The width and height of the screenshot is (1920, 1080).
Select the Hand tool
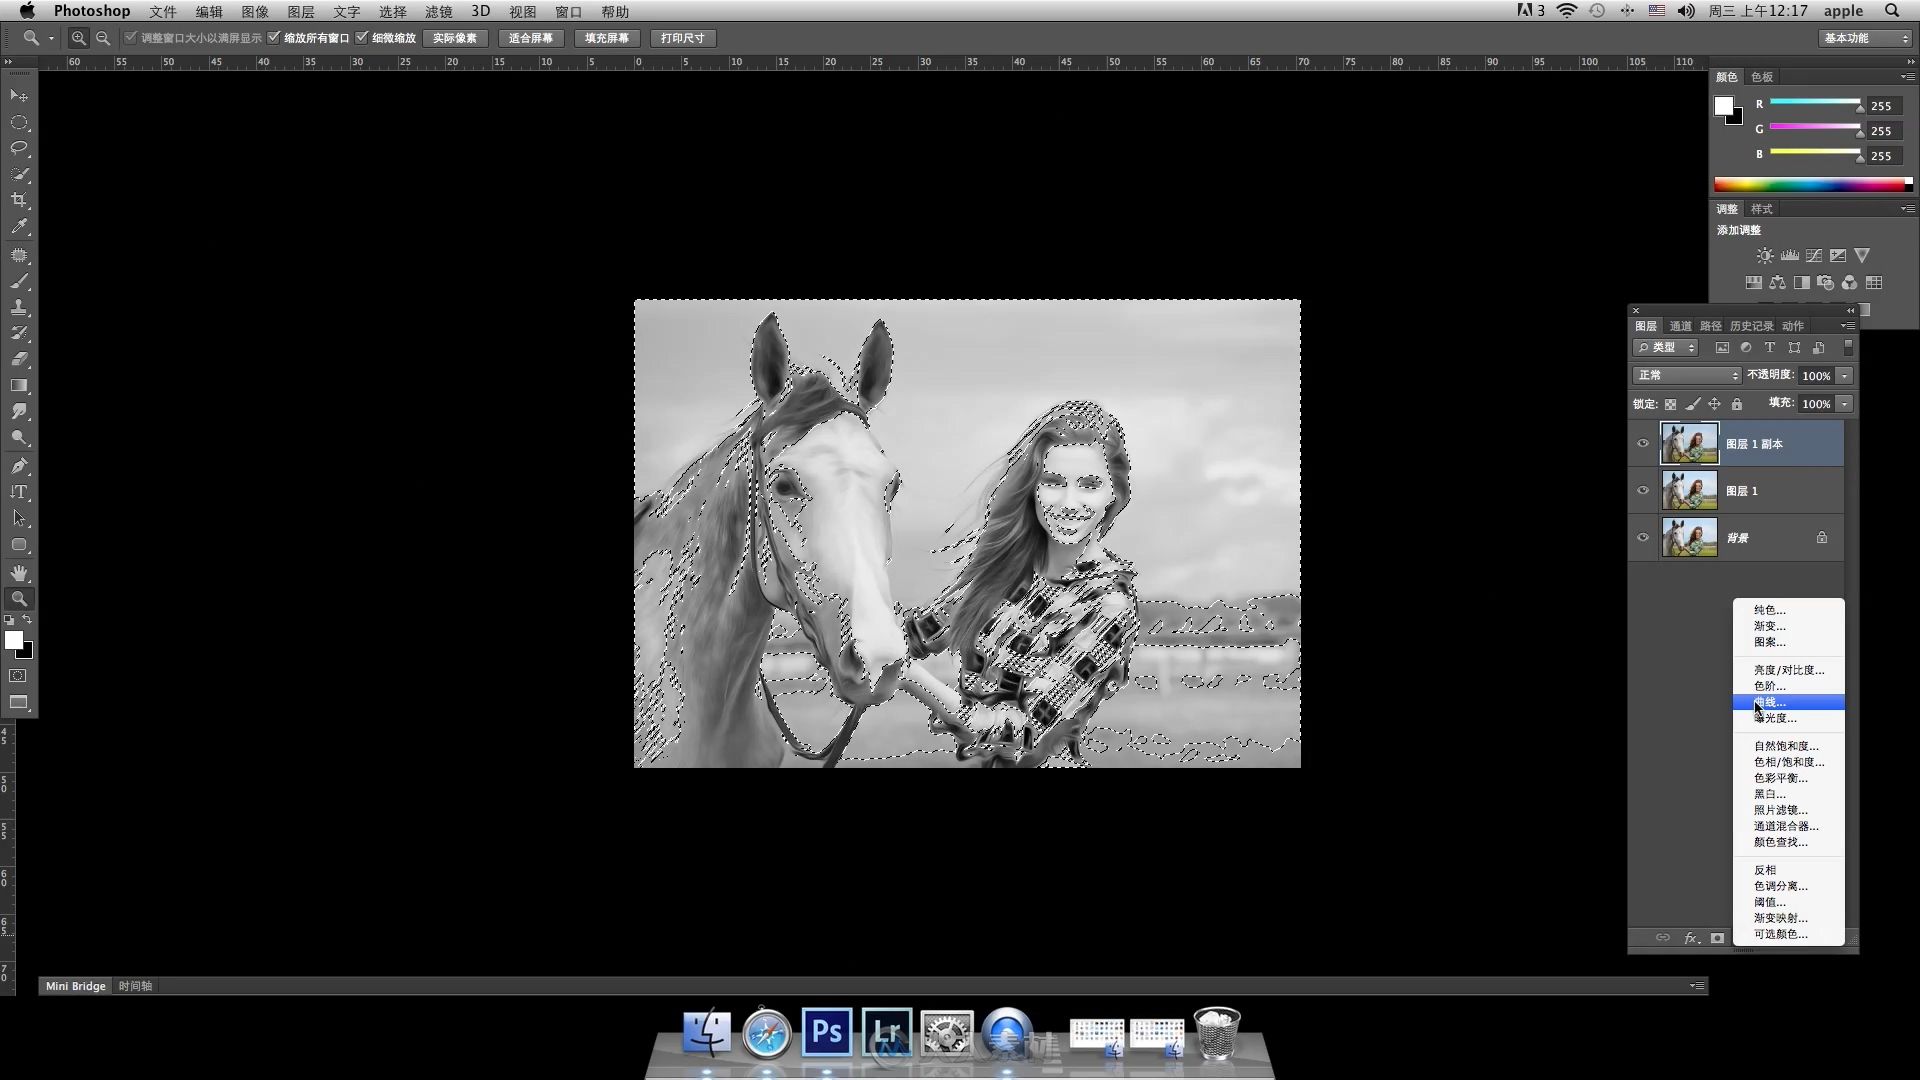click(x=19, y=573)
